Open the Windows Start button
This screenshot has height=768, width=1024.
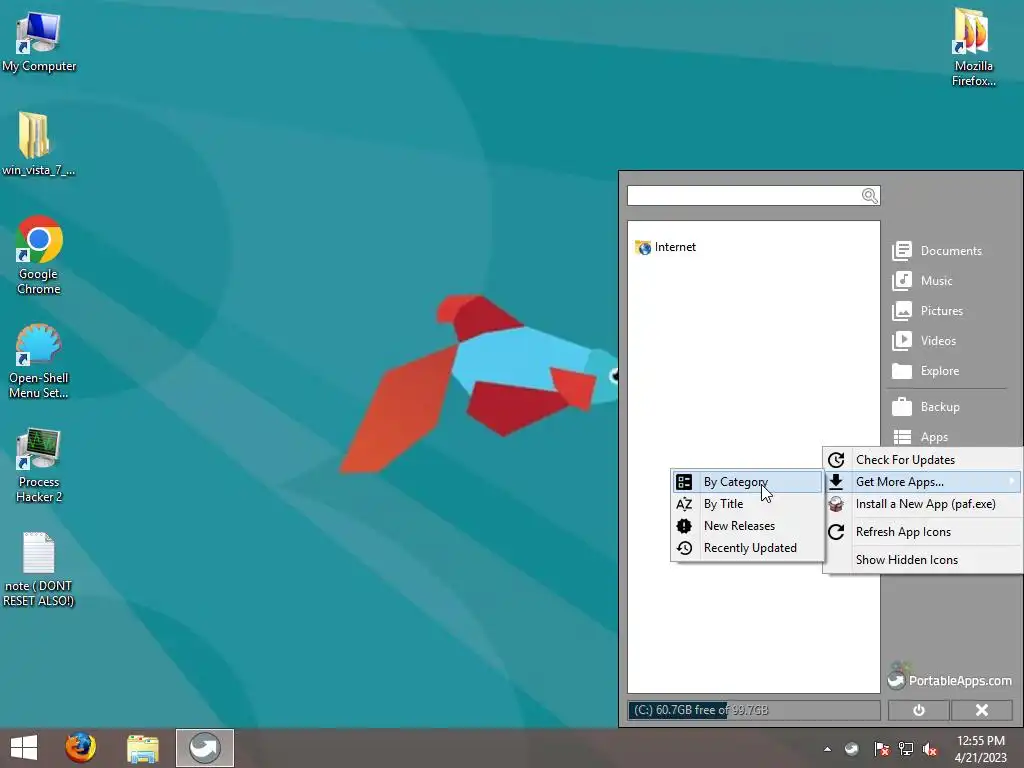[x=24, y=748]
